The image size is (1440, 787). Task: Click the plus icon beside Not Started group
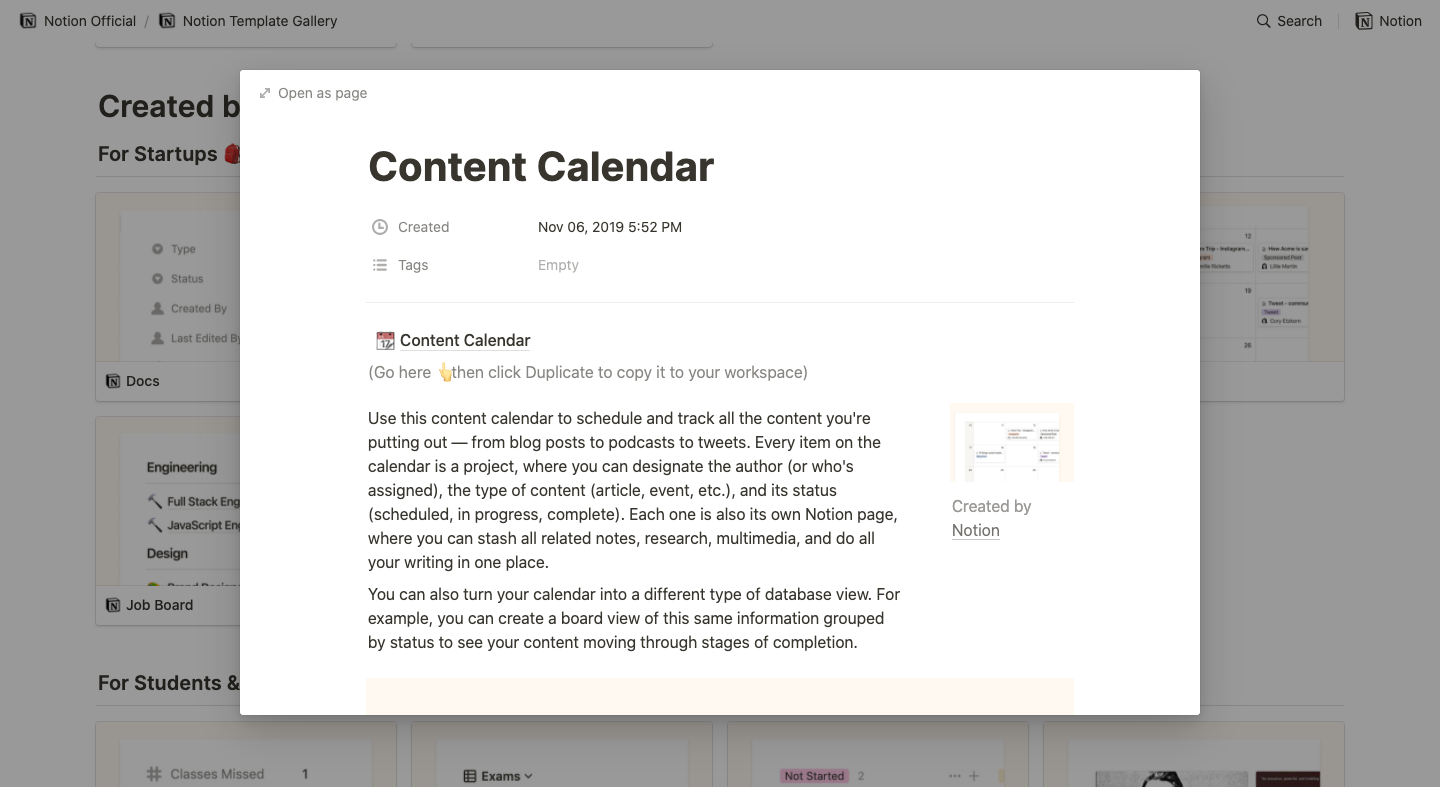click(x=974, y=776)
